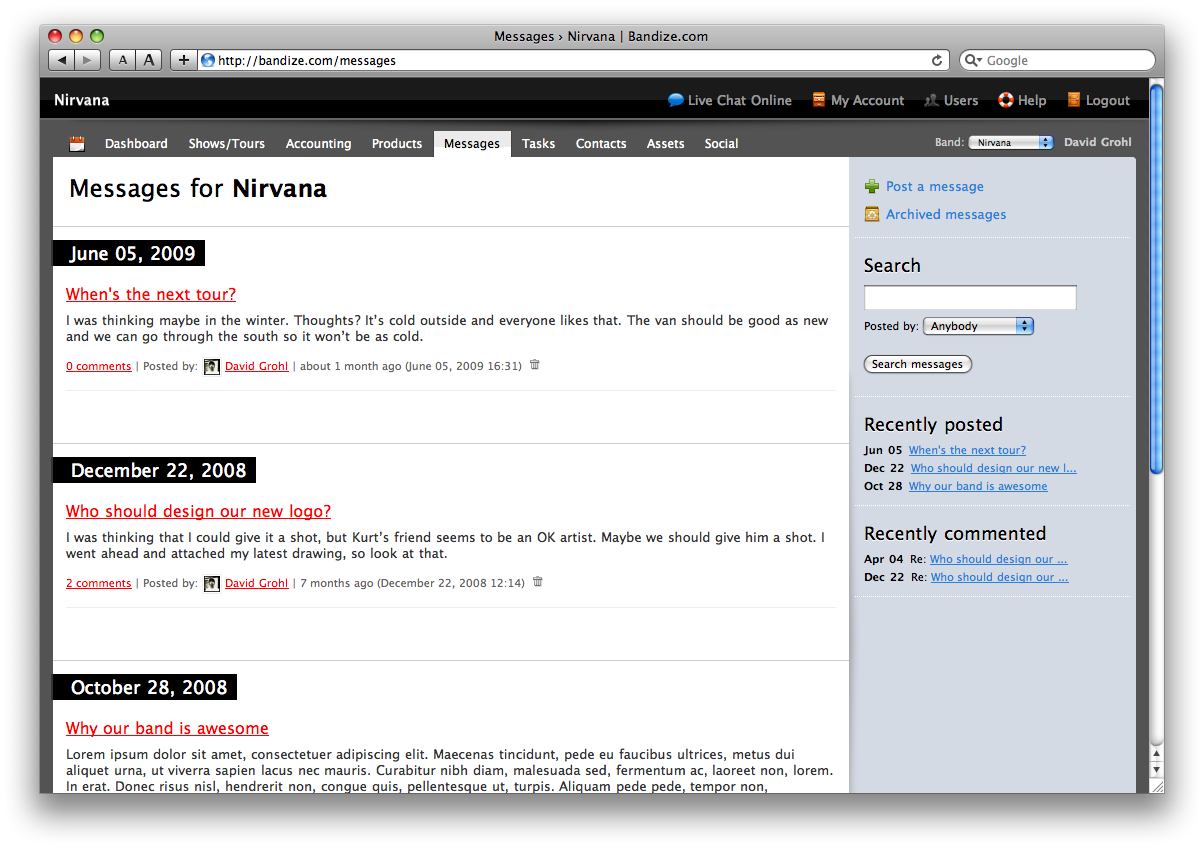Open the Tasks tab
The width and height of the screenshot is (1204, 848).
pos(538,144)
